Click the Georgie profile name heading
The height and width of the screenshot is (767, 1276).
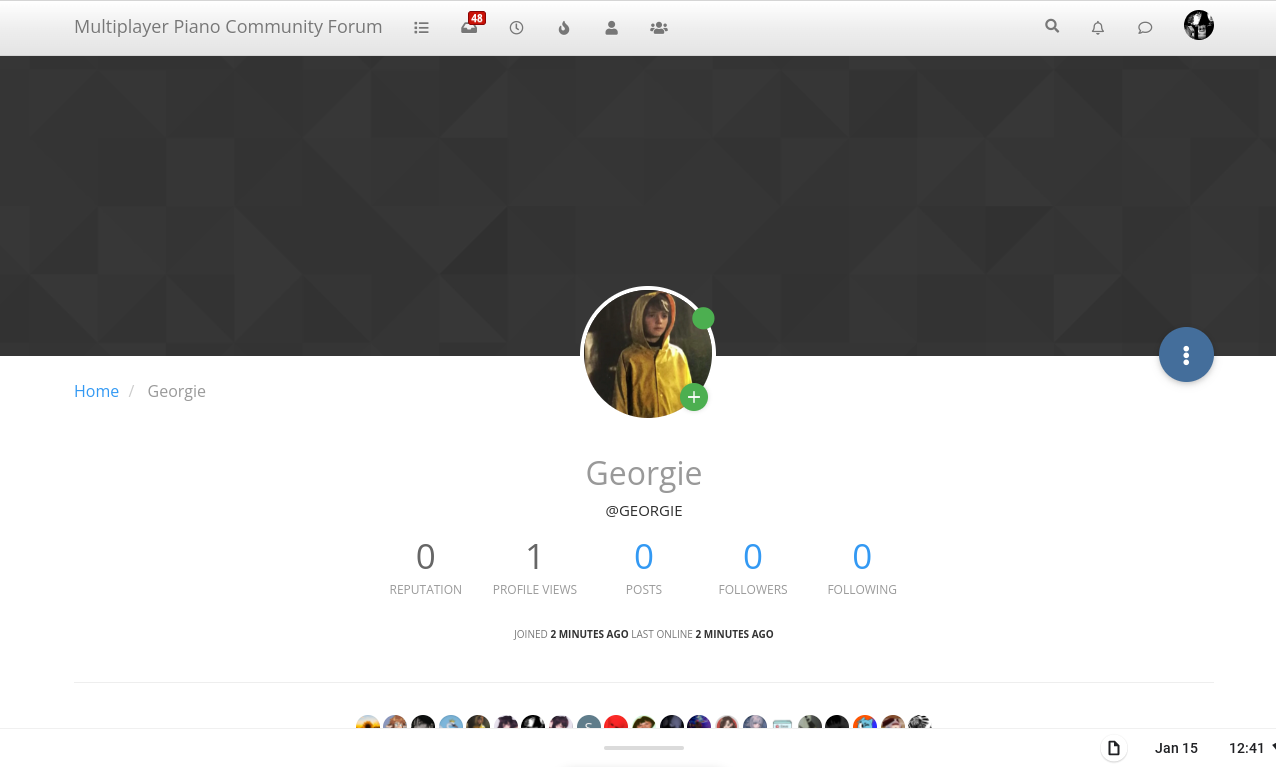(x=644, y=472)
